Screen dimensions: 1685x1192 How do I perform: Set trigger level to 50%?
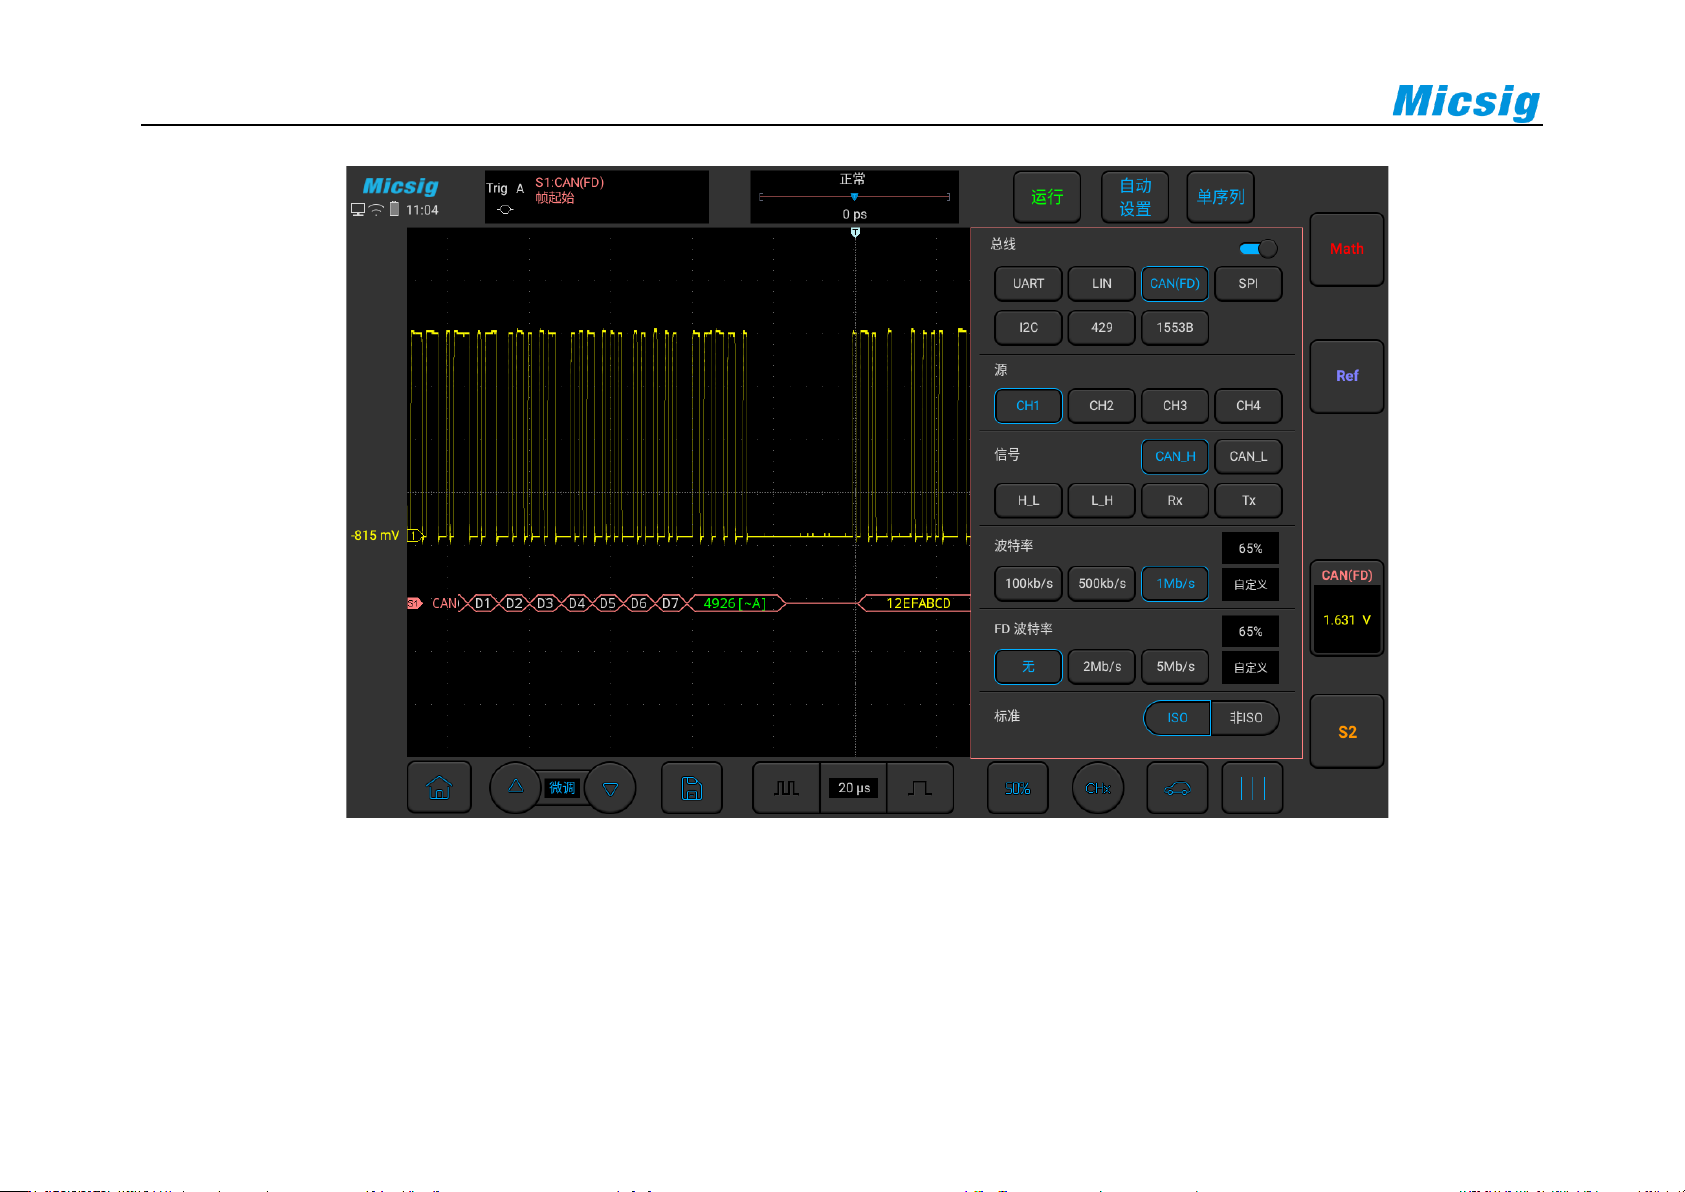click(1017, 788)
